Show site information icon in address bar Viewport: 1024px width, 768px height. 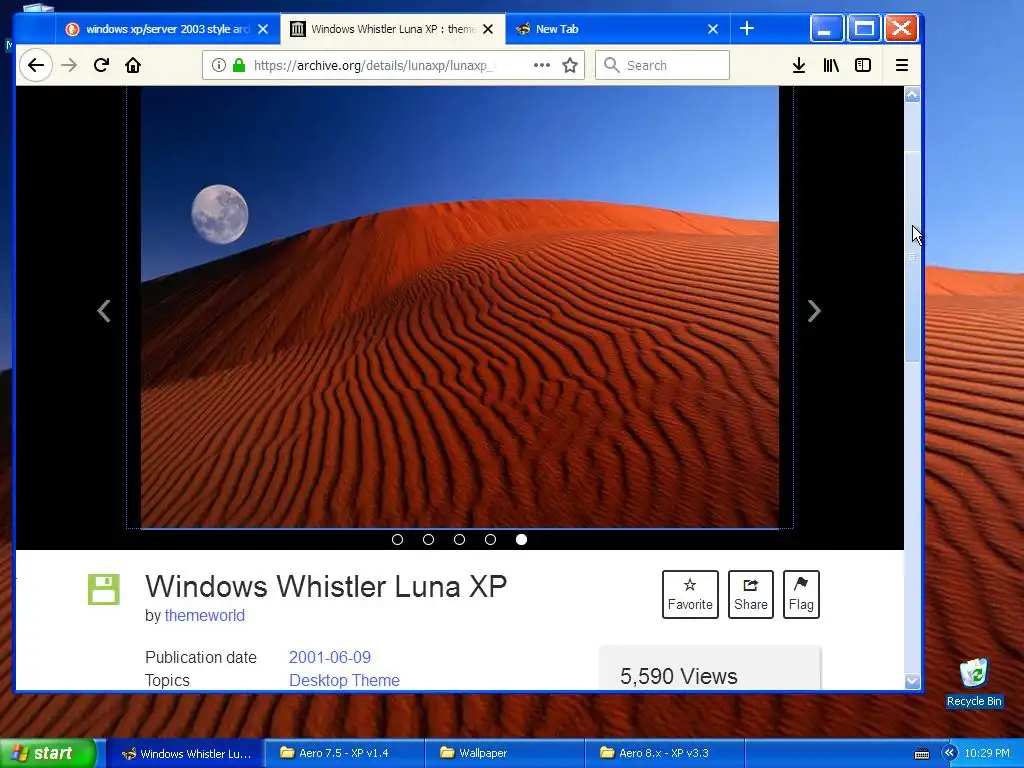click(219, 65)
